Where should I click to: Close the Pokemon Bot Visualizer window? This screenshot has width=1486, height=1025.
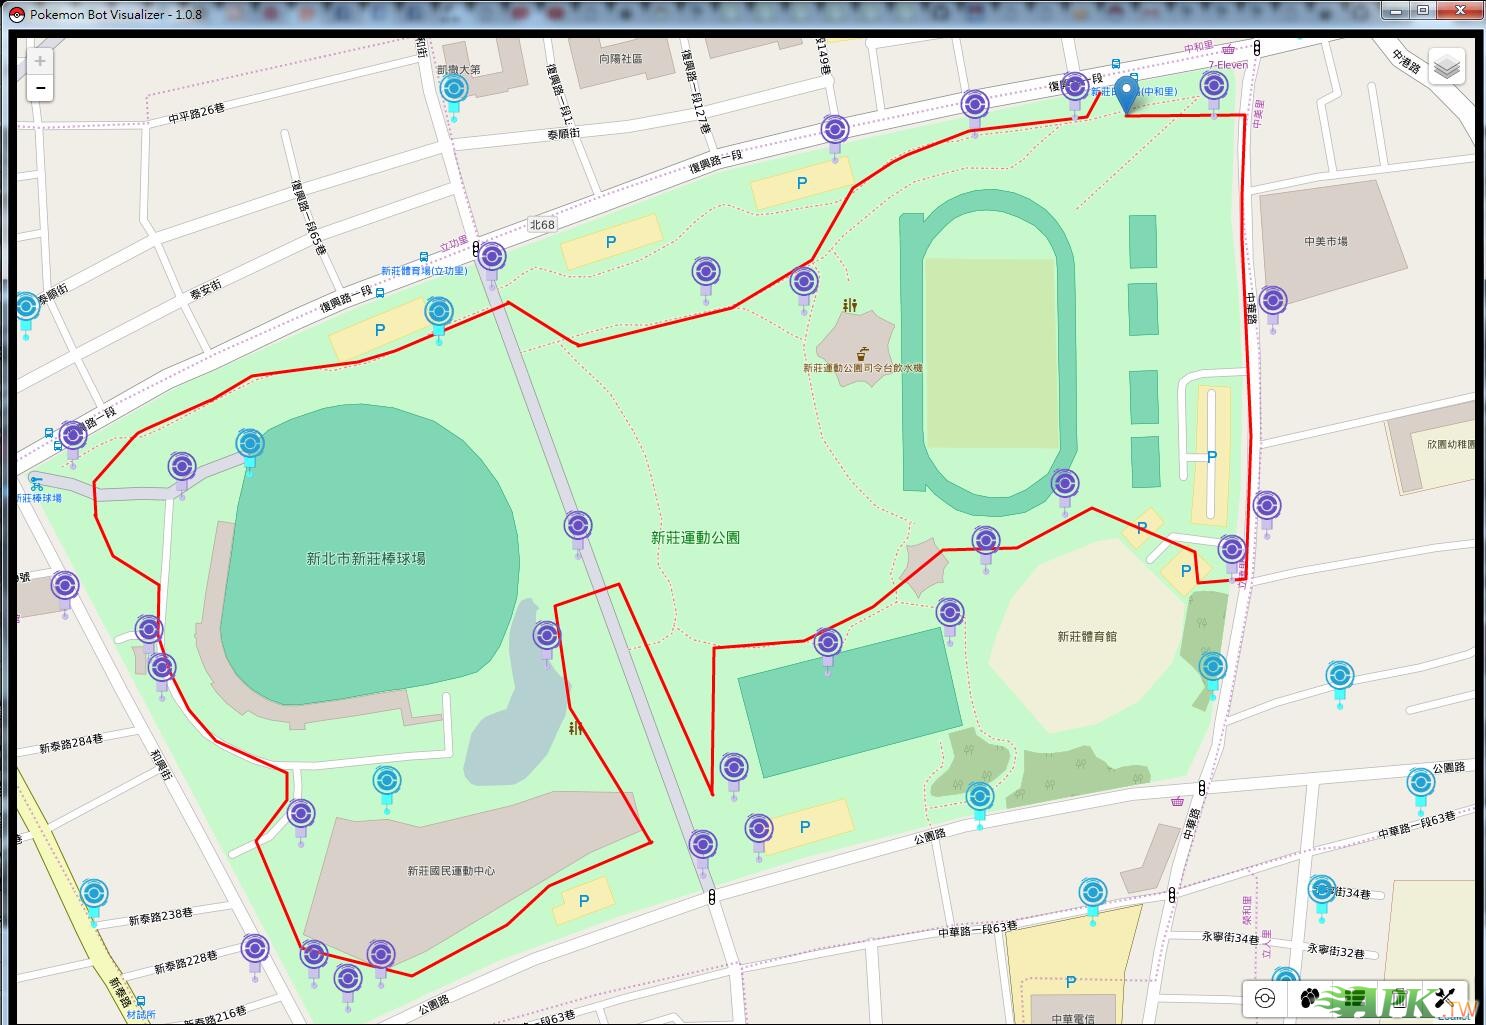tap(1461, 10)
